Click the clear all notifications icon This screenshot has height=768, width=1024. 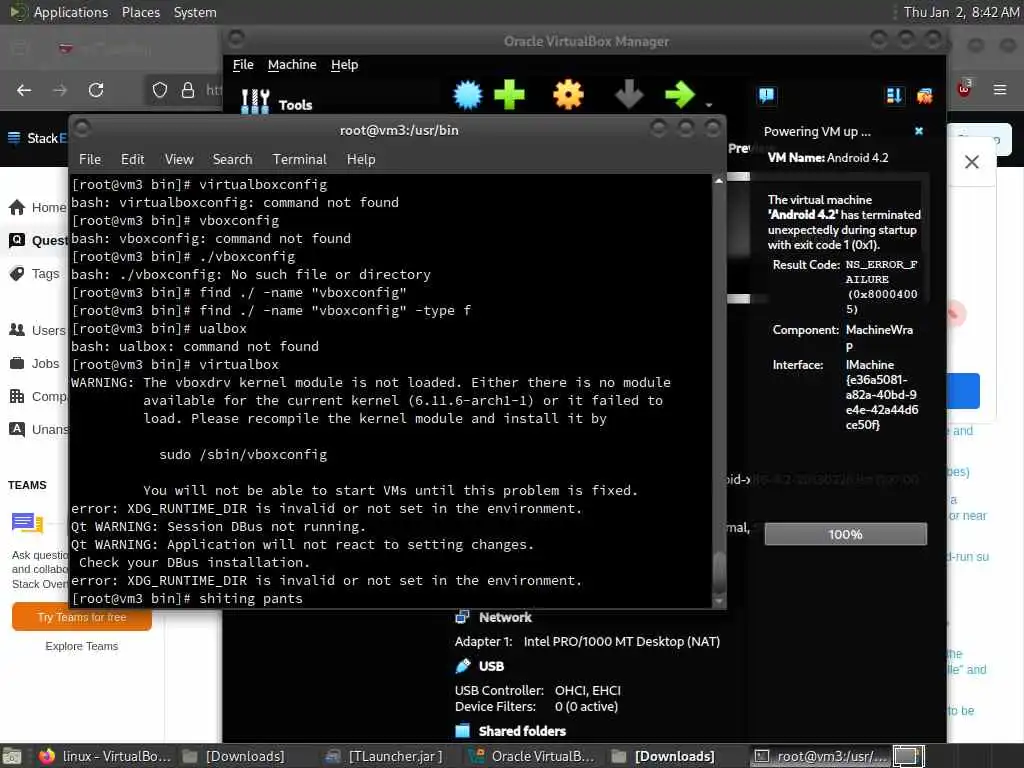pyautogui.click(x=925, y=97)
